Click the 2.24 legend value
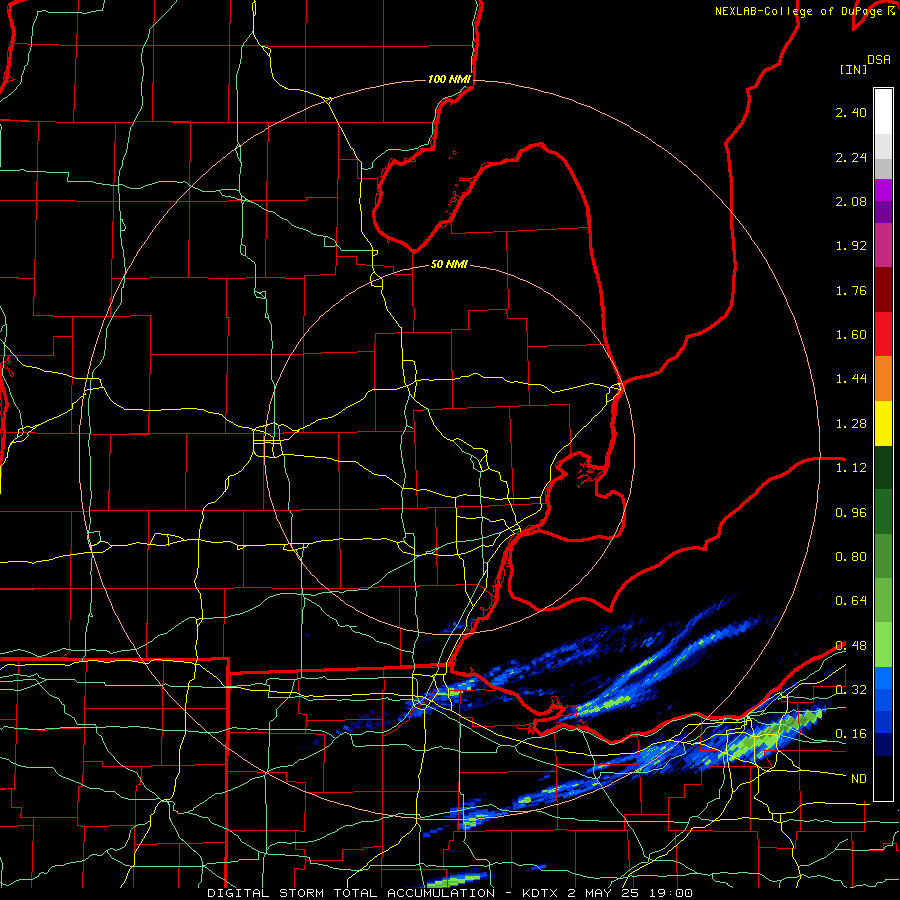 tap(851, 157)
